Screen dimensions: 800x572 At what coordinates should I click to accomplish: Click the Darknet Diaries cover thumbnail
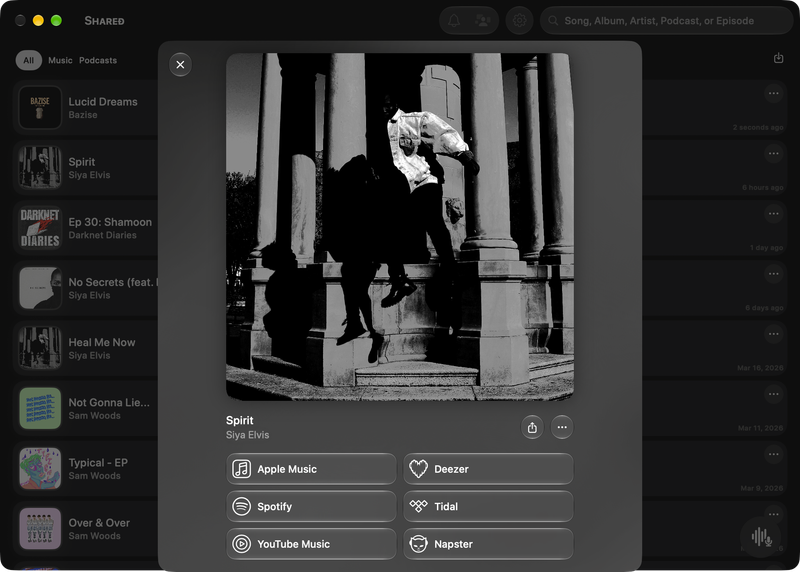40,228
